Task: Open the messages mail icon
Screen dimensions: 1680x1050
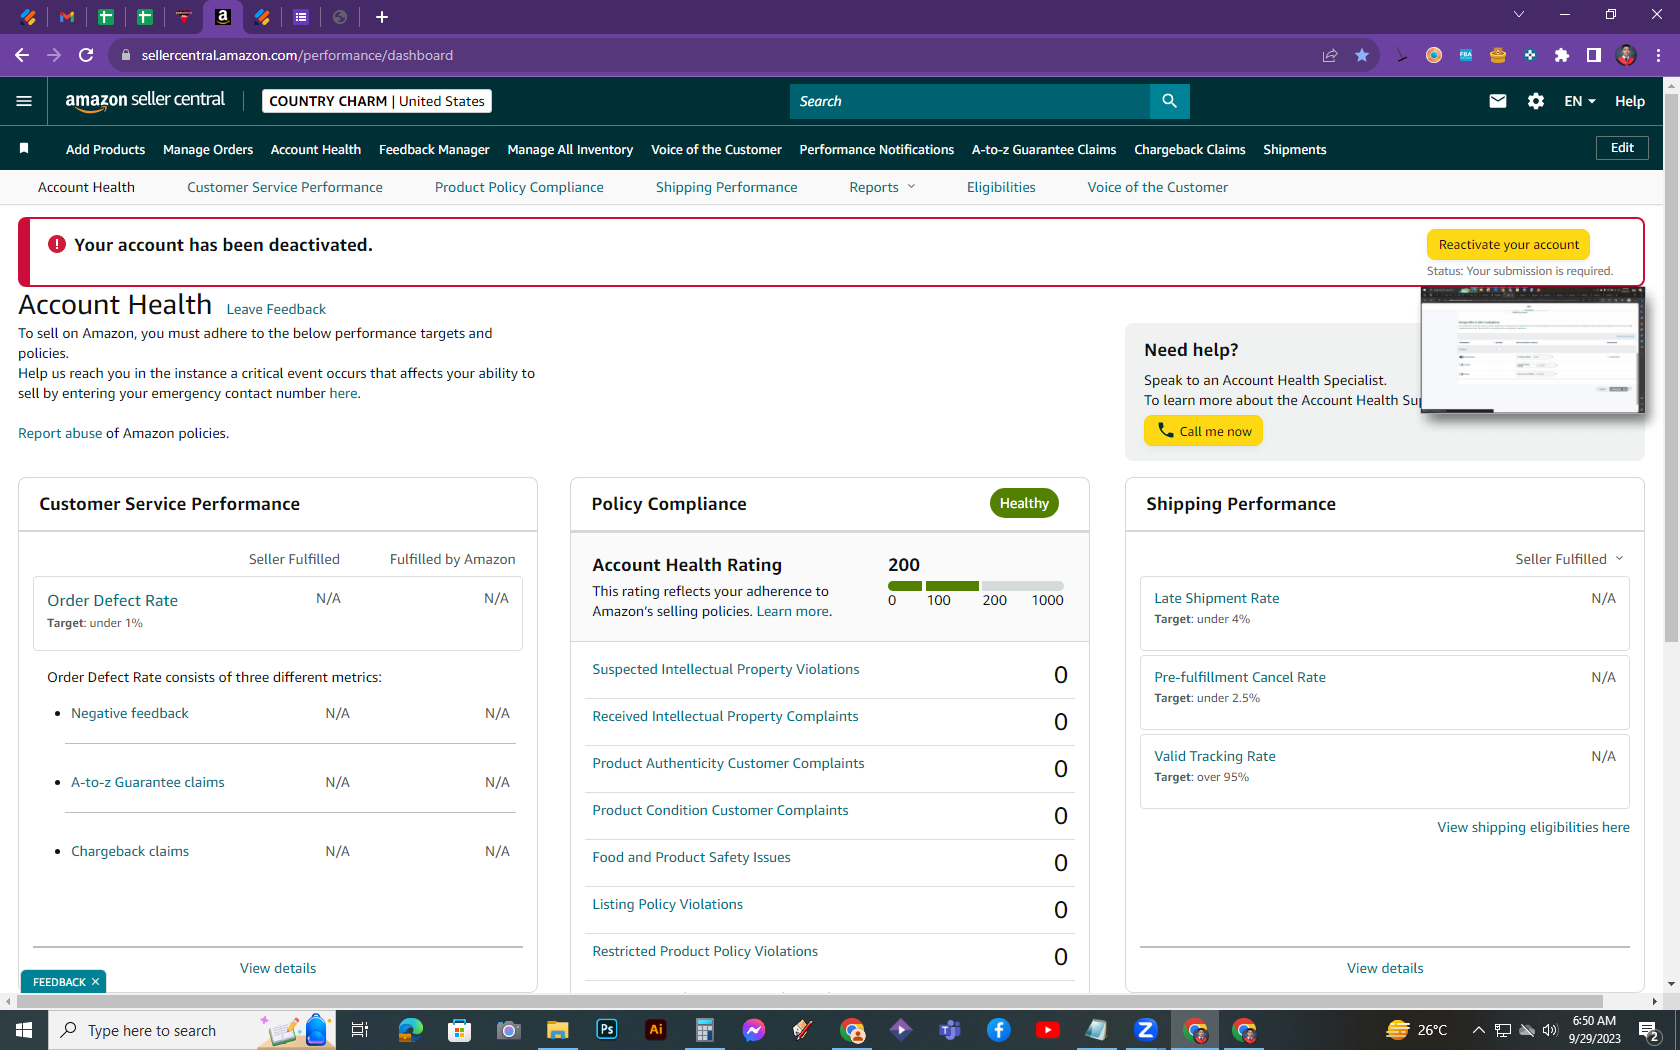Action: point(1497,101)
